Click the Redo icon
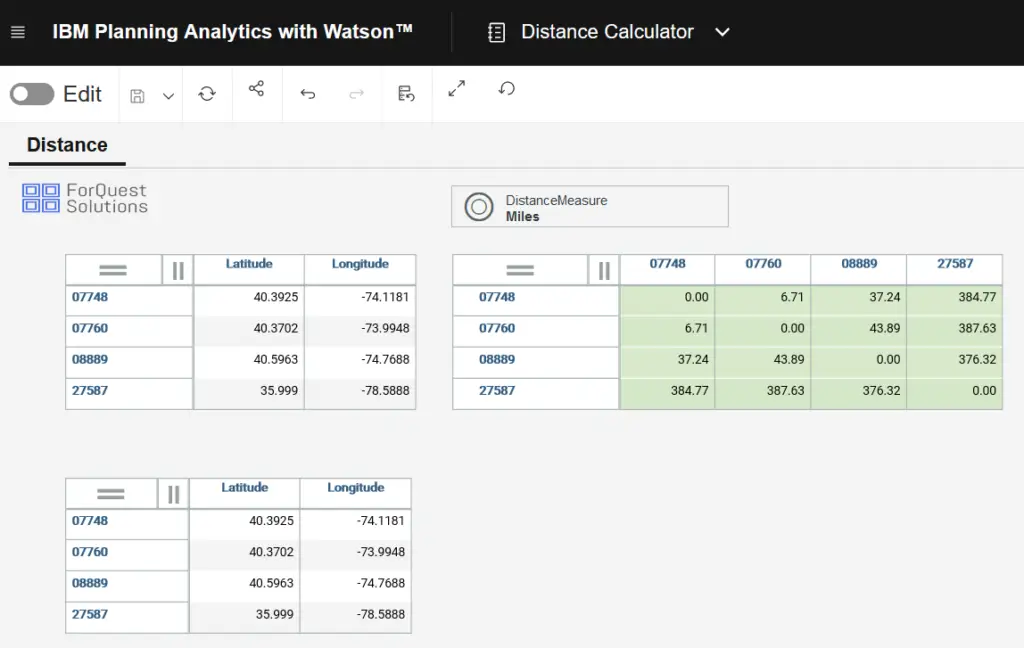This screenshot has width=1024, height=648. click(x=355, y=93)
